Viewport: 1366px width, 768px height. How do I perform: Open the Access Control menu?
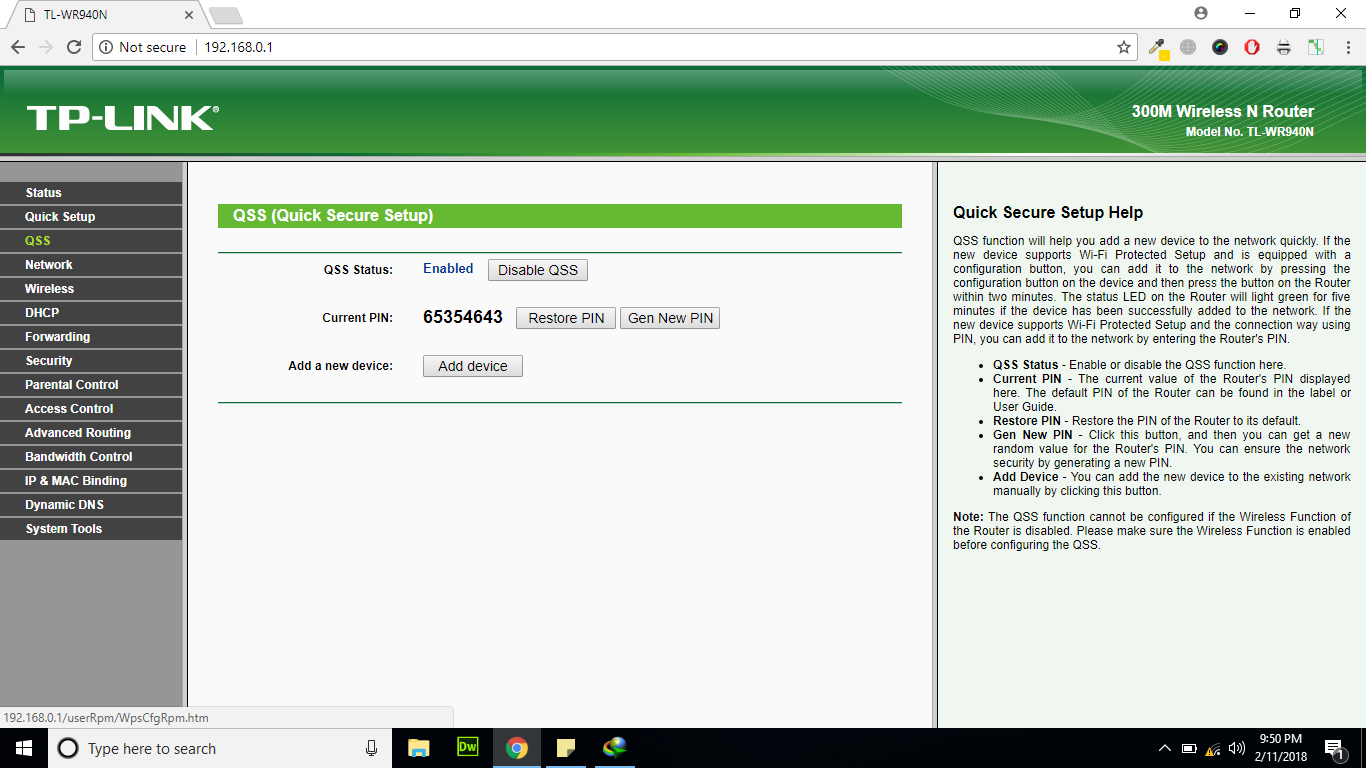(x=91, y=409)
